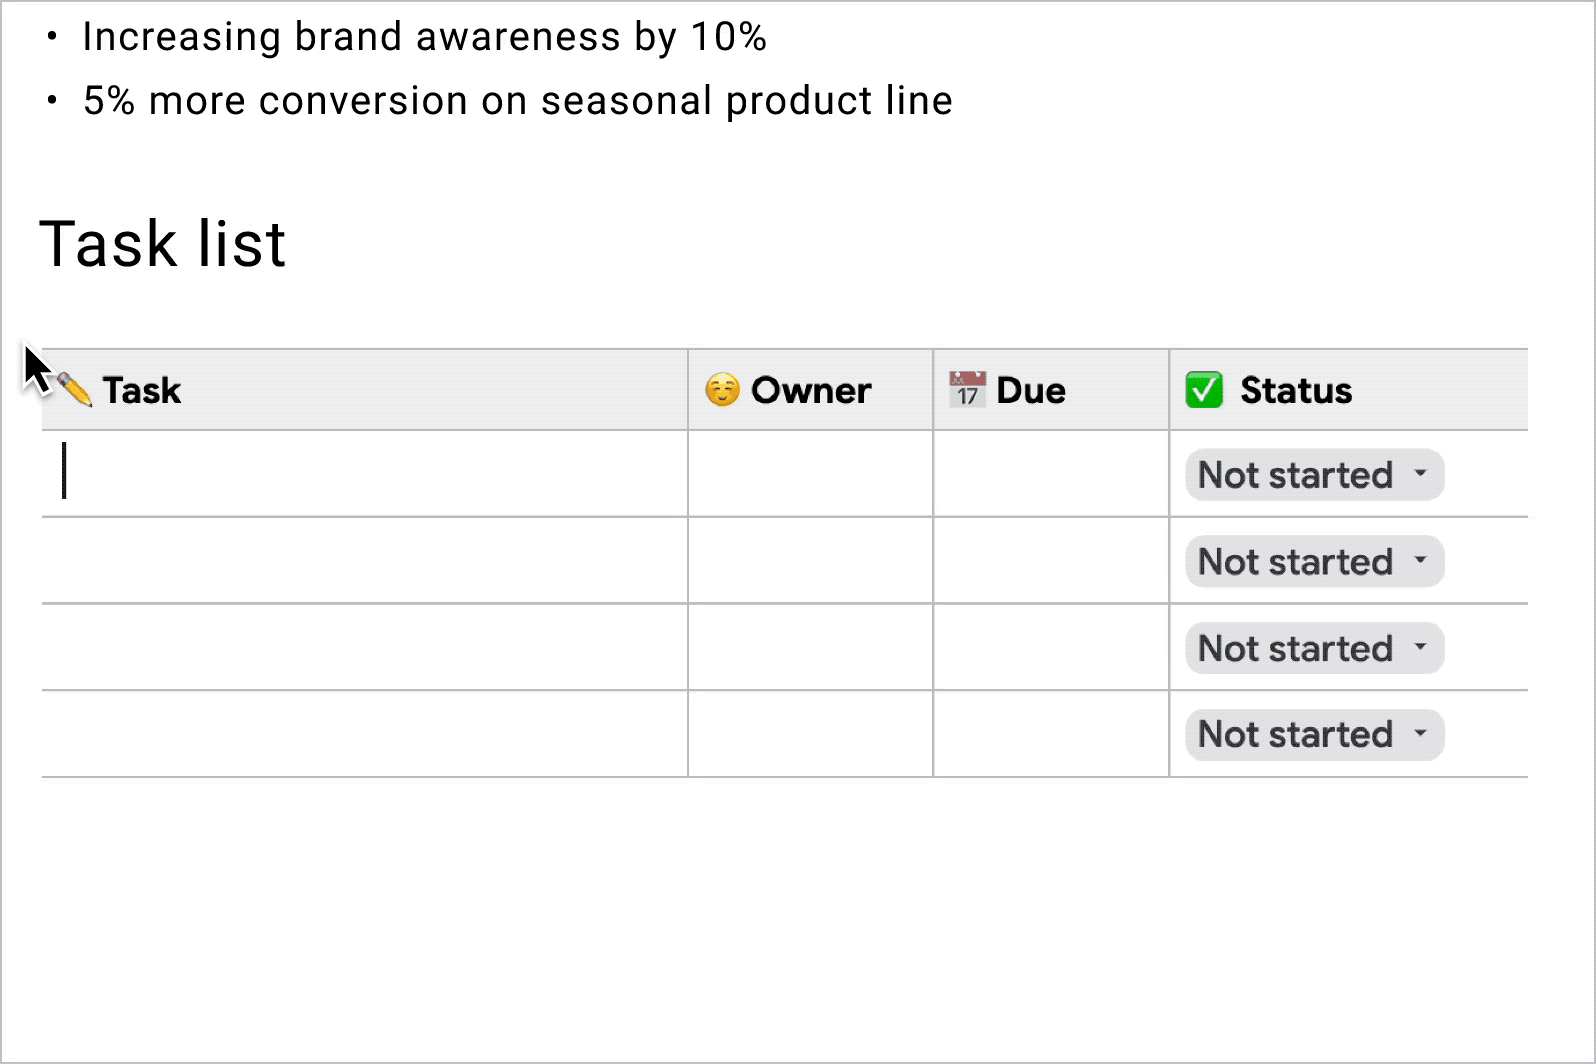Select the fourth row's Owner cell

point(810,734)
